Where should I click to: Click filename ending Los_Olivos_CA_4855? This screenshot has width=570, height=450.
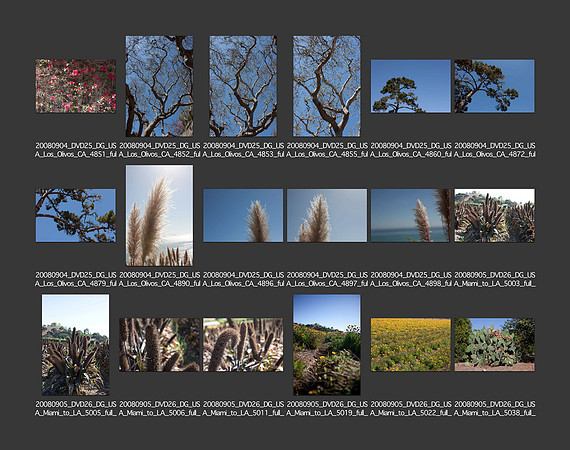tap(327, 150)
